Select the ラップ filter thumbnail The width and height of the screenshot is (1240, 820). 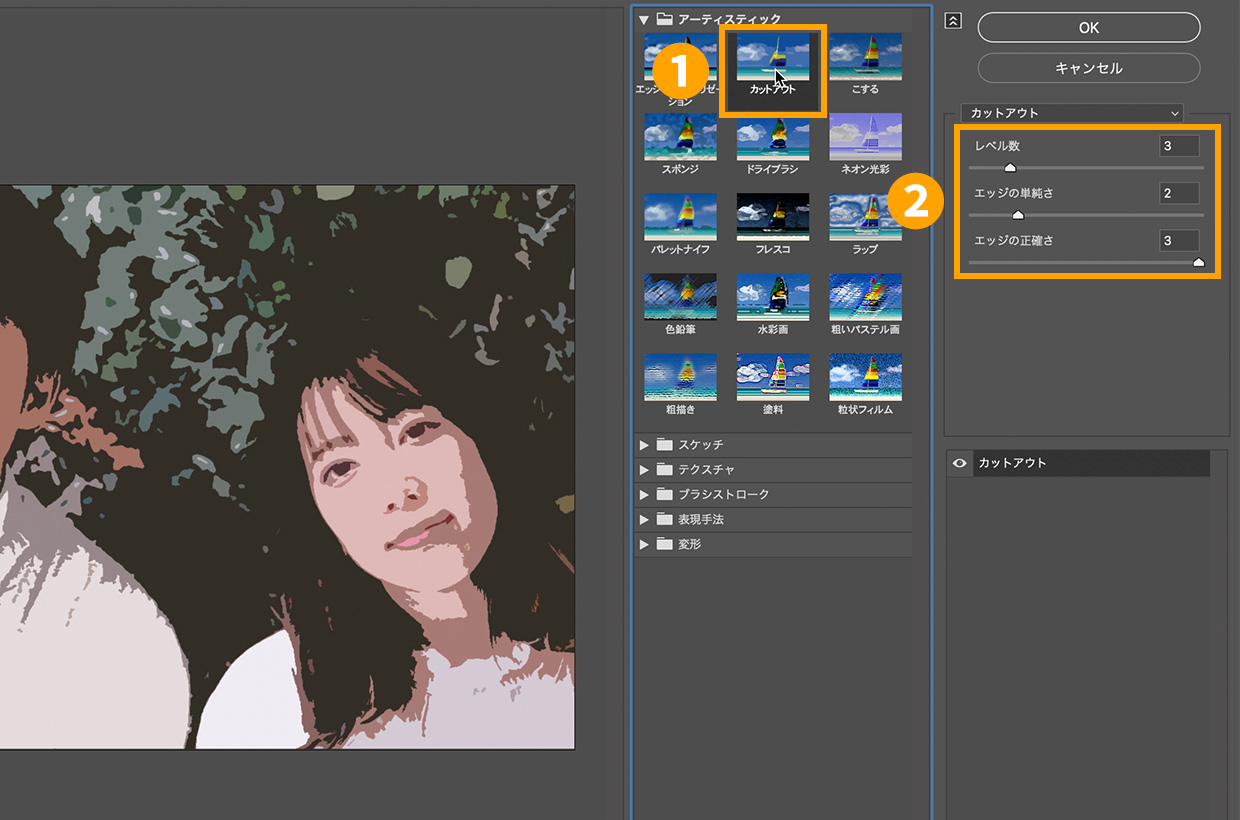[x=865, y=217]
